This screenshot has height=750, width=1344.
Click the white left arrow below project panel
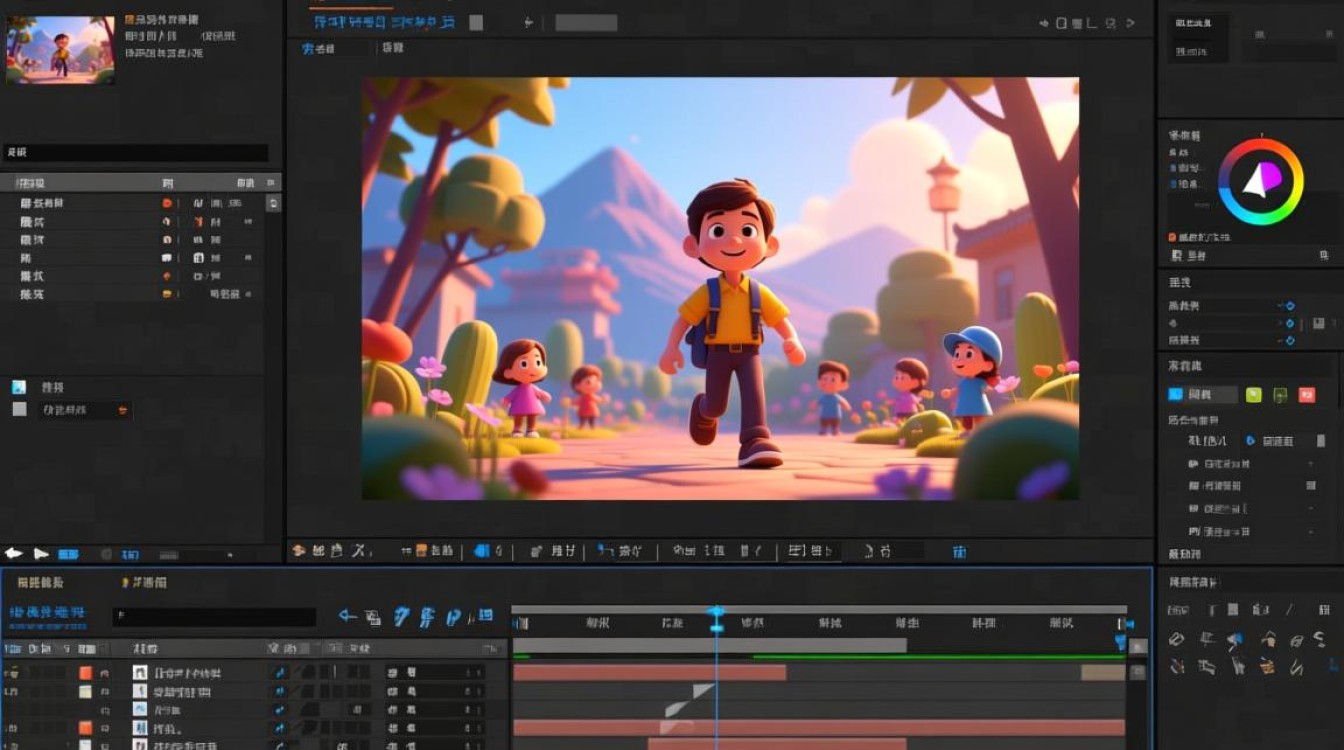tap(13, 553)
